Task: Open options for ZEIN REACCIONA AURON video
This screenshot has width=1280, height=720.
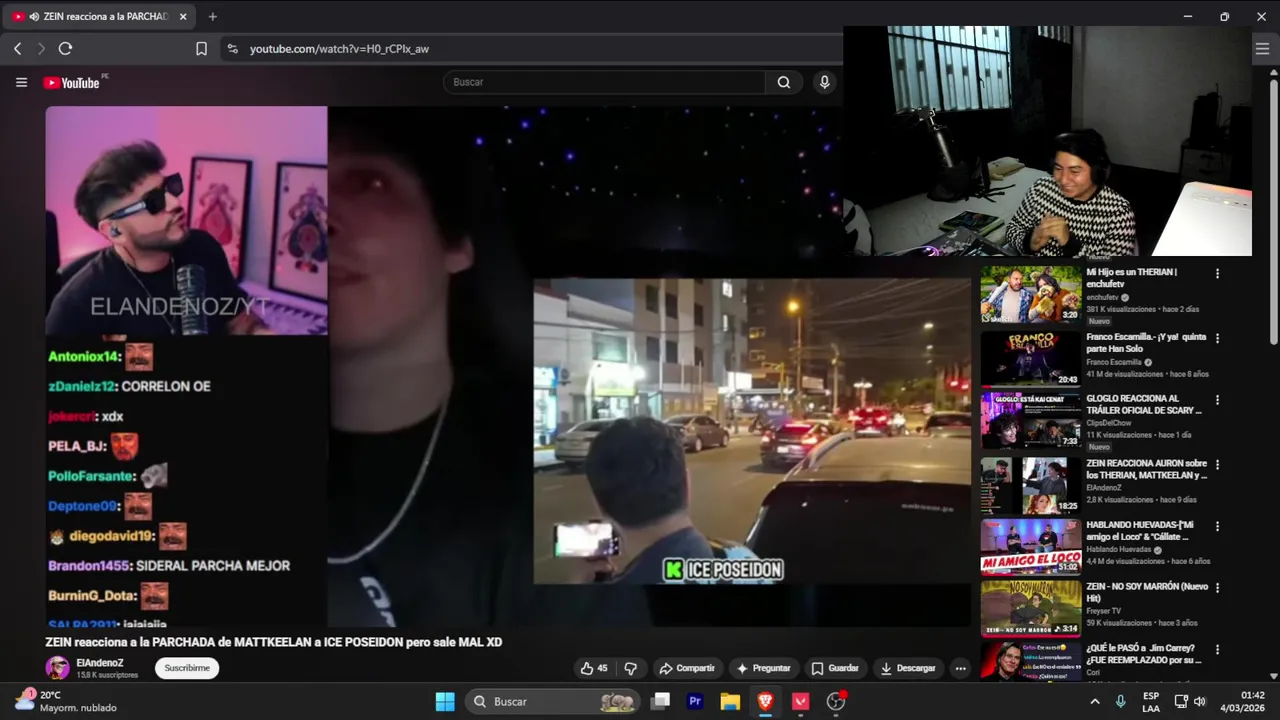Action: pos(1217,465)
